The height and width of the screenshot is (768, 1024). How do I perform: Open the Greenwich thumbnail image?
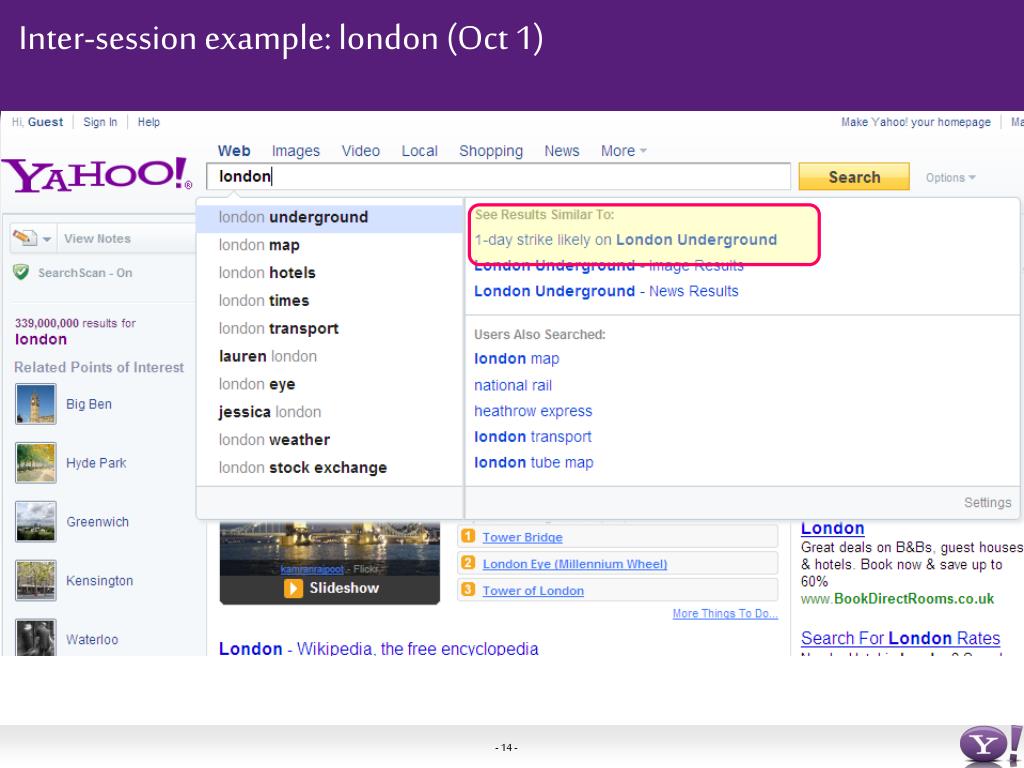tap(35, 522)
